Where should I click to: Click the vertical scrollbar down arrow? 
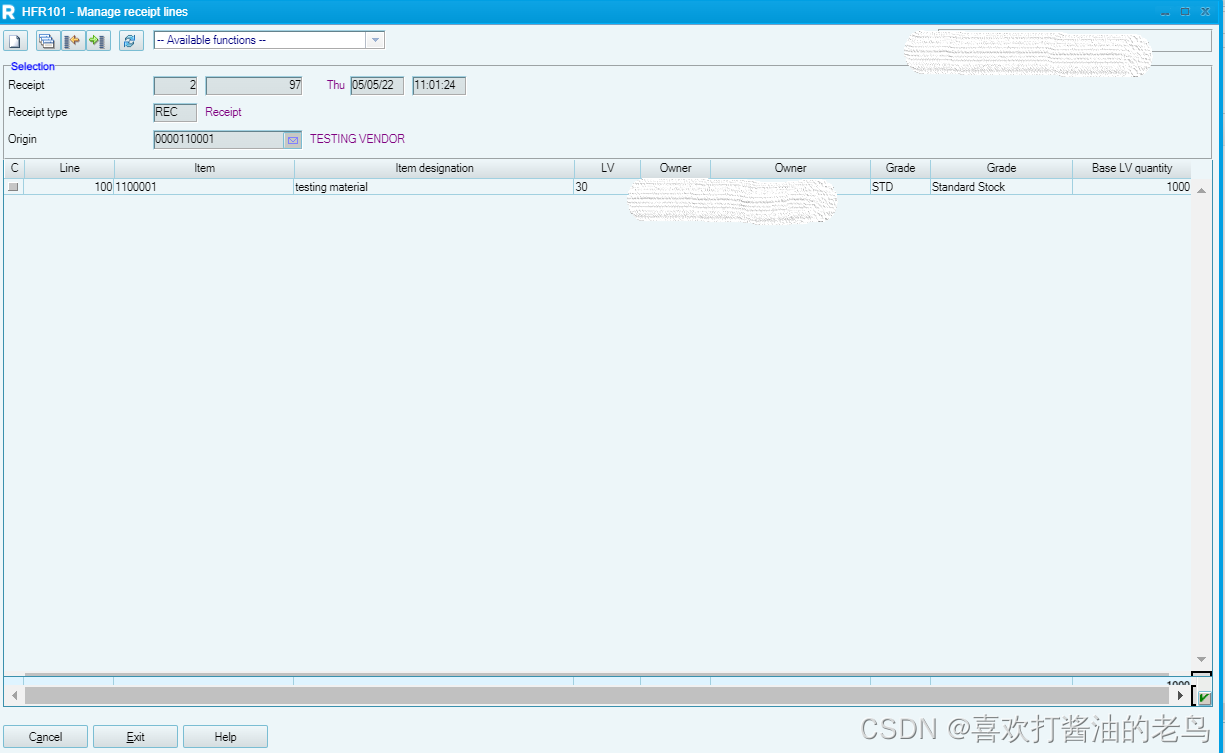tap(1201, 659)
